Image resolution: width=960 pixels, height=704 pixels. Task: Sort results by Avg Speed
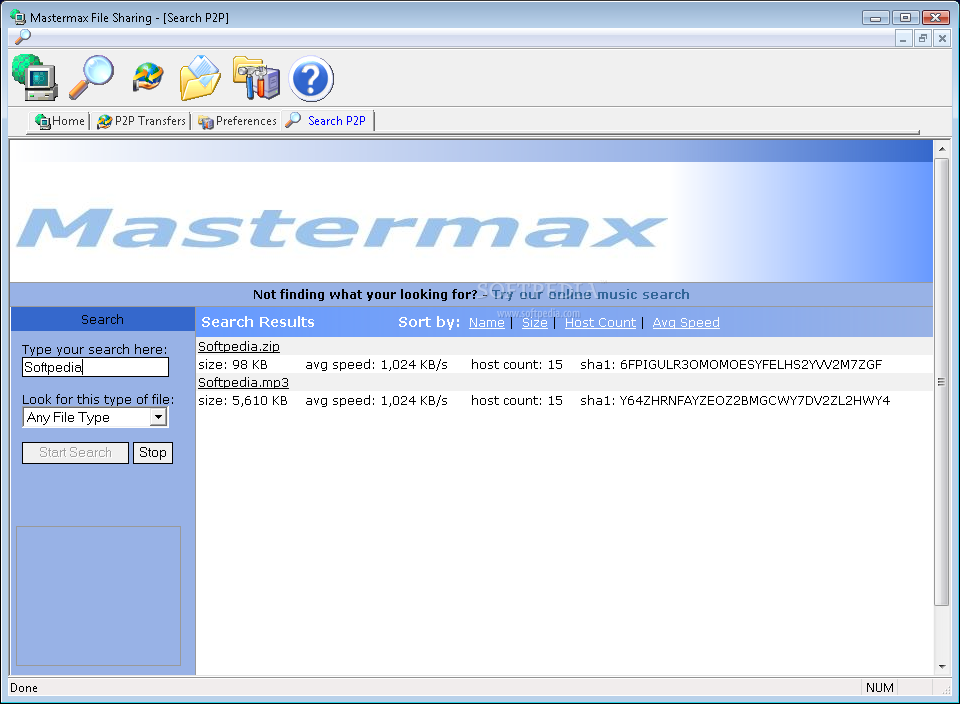[x=686, y=323]
